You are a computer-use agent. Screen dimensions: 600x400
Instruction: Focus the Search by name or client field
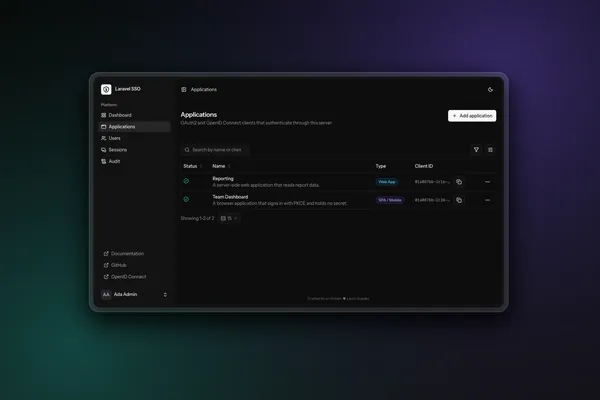[x=215, y=150]
